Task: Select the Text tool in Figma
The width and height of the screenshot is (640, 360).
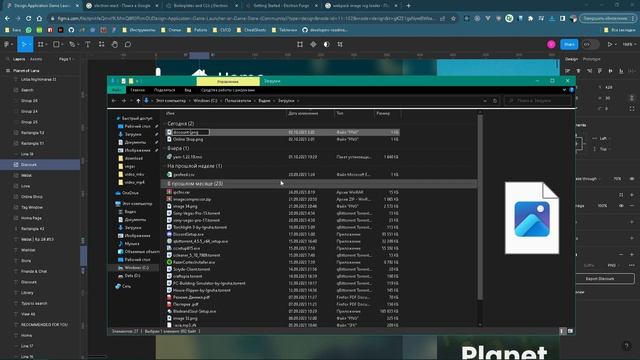Action: (88, 44)
